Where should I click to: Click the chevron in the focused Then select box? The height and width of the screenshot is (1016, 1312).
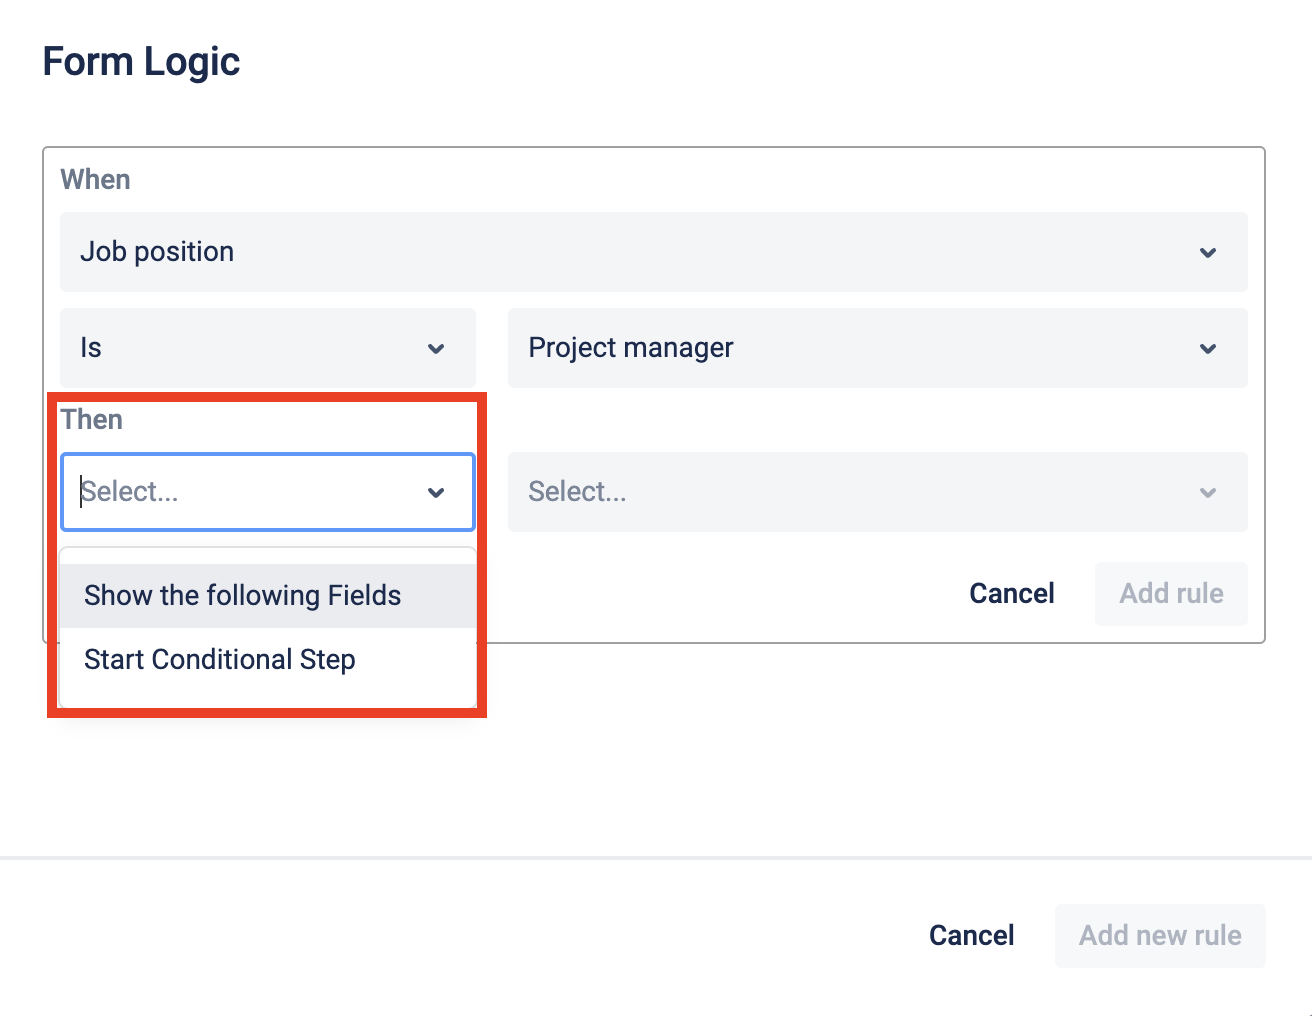pyautogui.click(x=436, y=492)
